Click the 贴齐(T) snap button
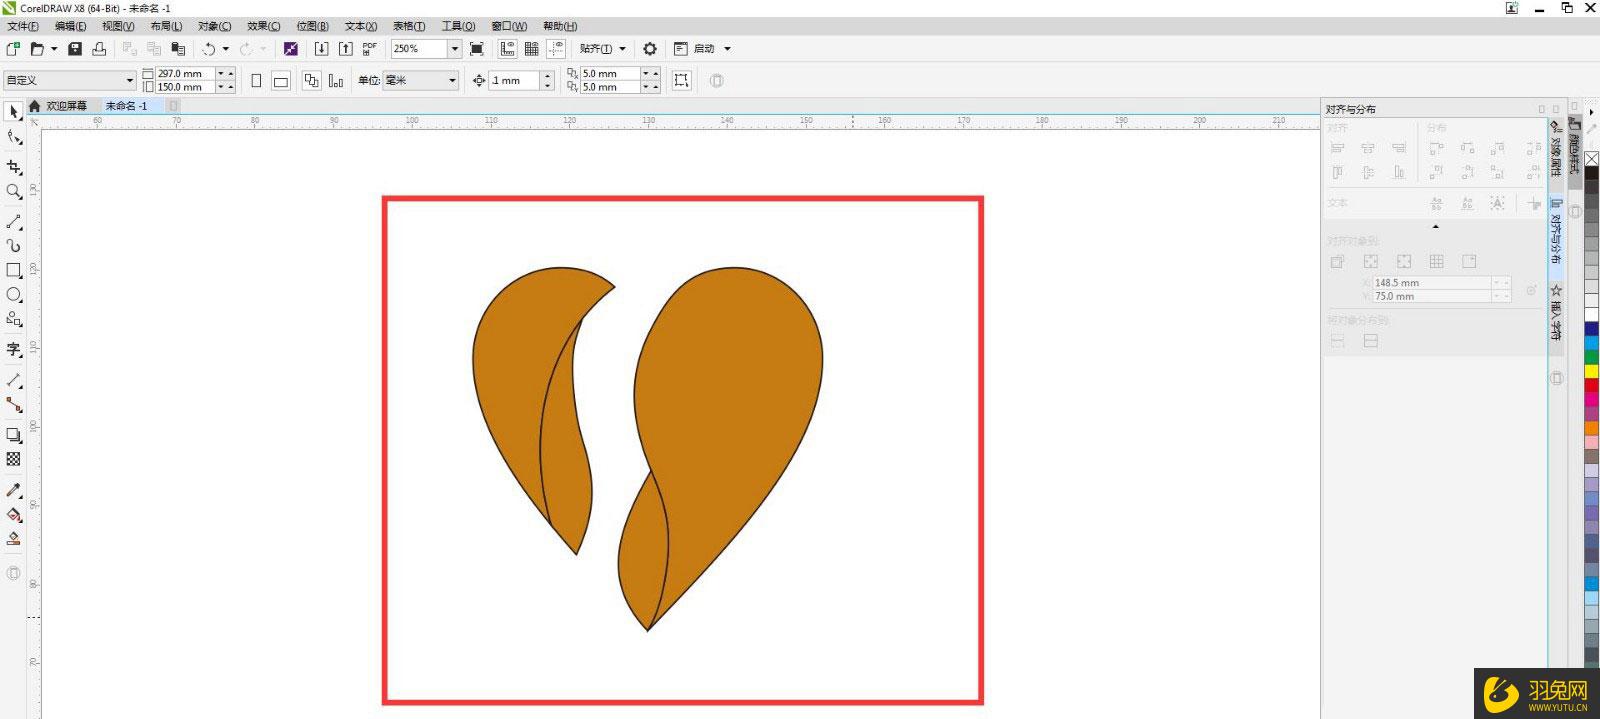This screenshot has width=1600, height=719. (596, 49)
